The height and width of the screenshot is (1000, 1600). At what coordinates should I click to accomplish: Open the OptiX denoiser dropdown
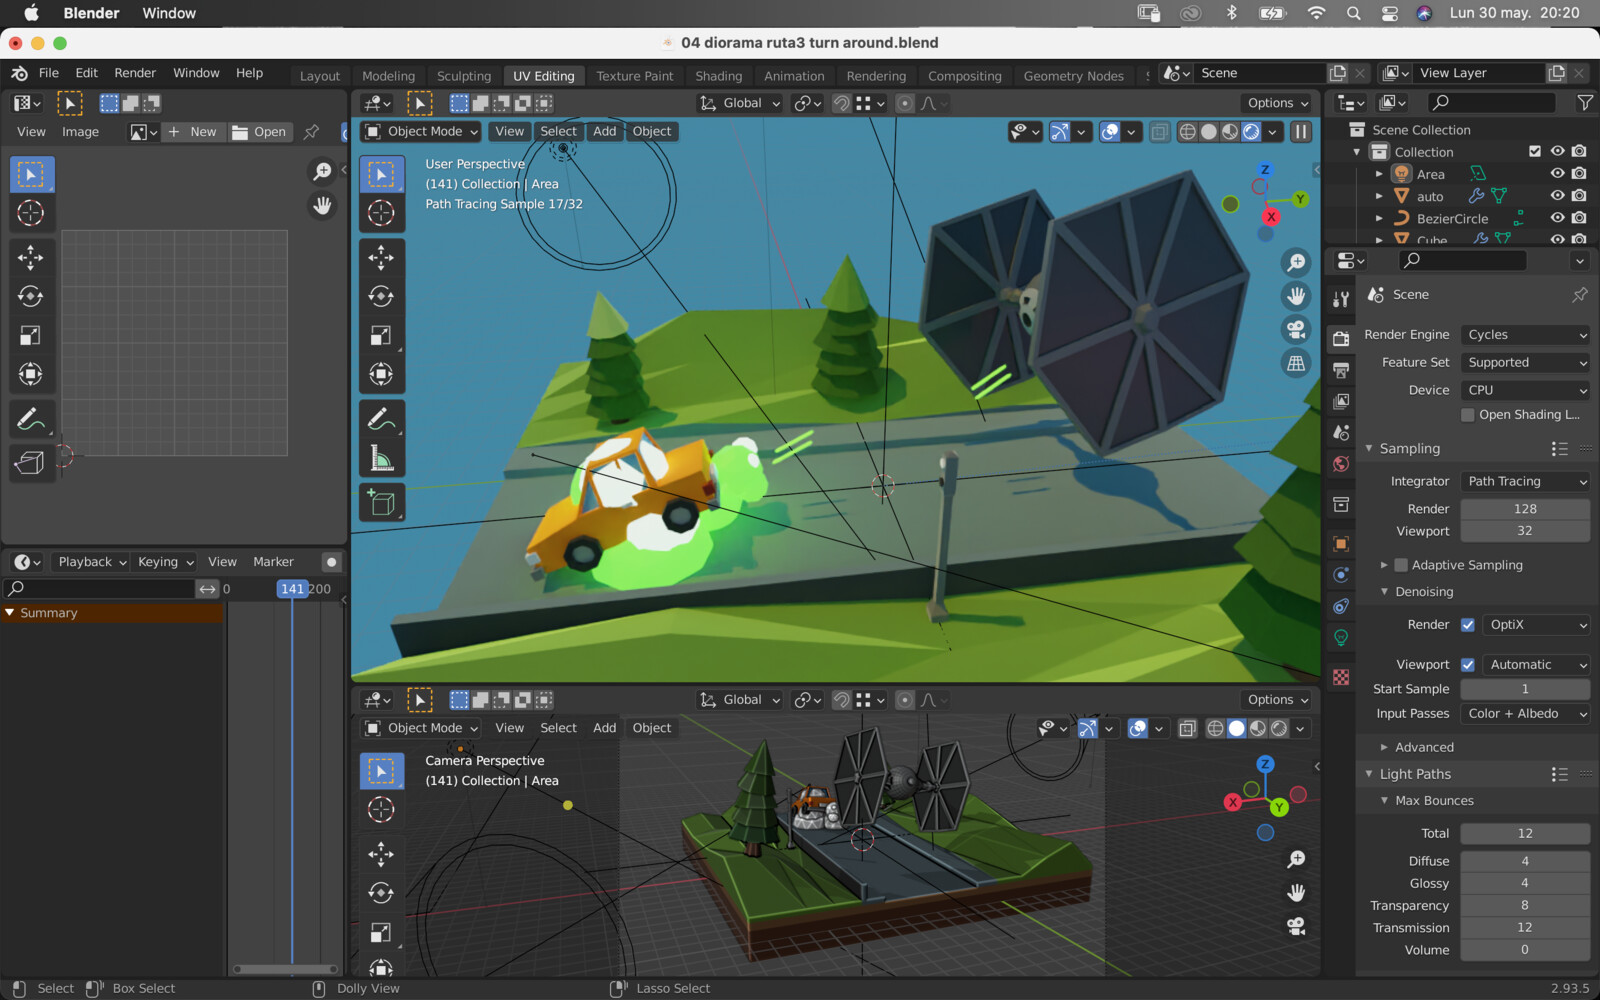pyautogui.click(x=1536, y=625)
